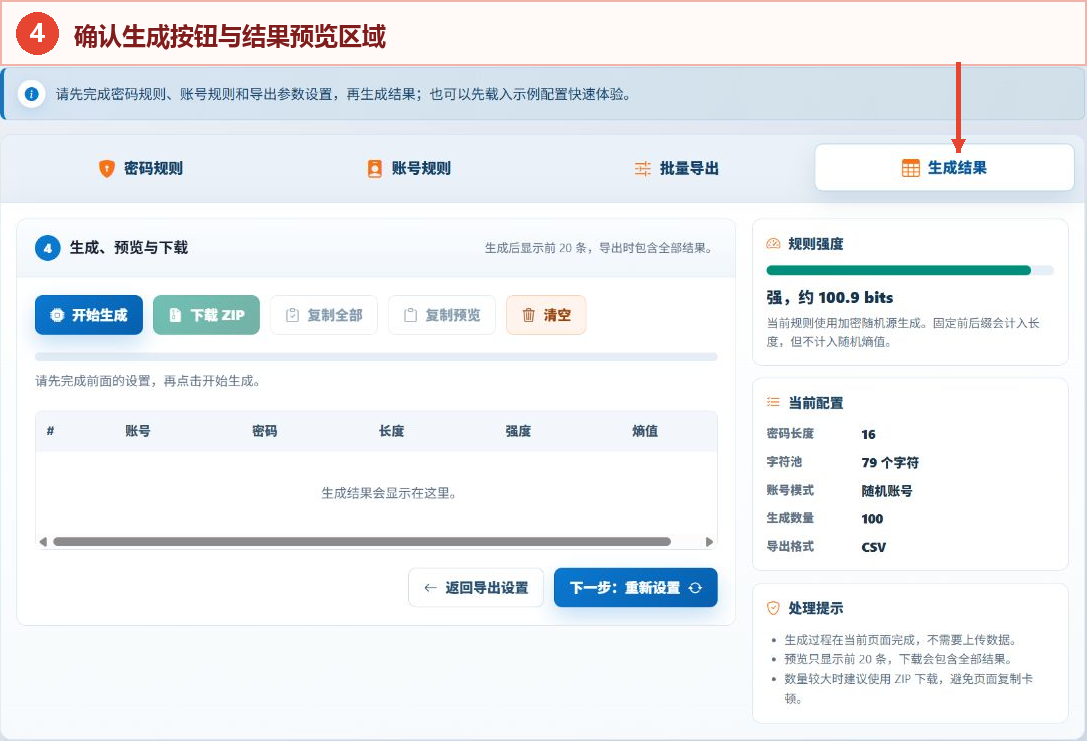The width and height of the screenshot is (1087, 741).
Task: Click the 生成、预览与下载 section heading
Action: (129, 247)
